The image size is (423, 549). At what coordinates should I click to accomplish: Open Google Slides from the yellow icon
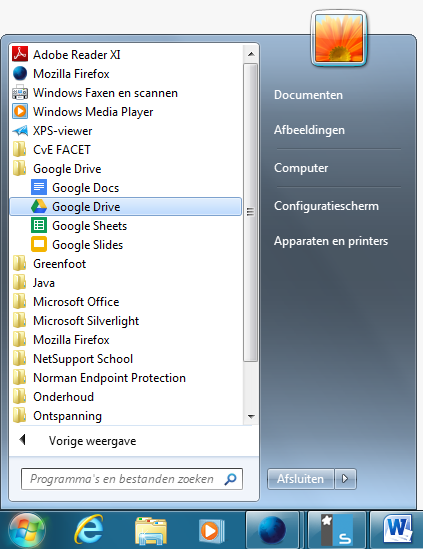tap(39, 244)
